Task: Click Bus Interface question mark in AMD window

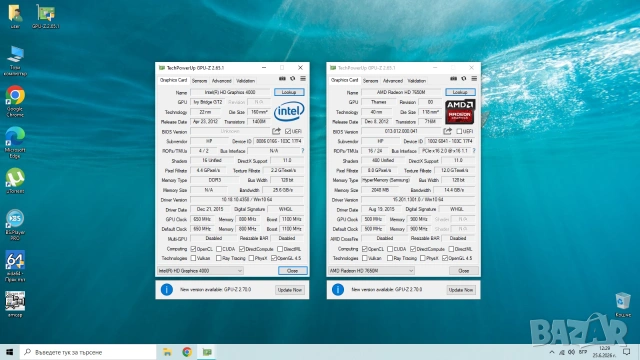Action: coord(473,151)
